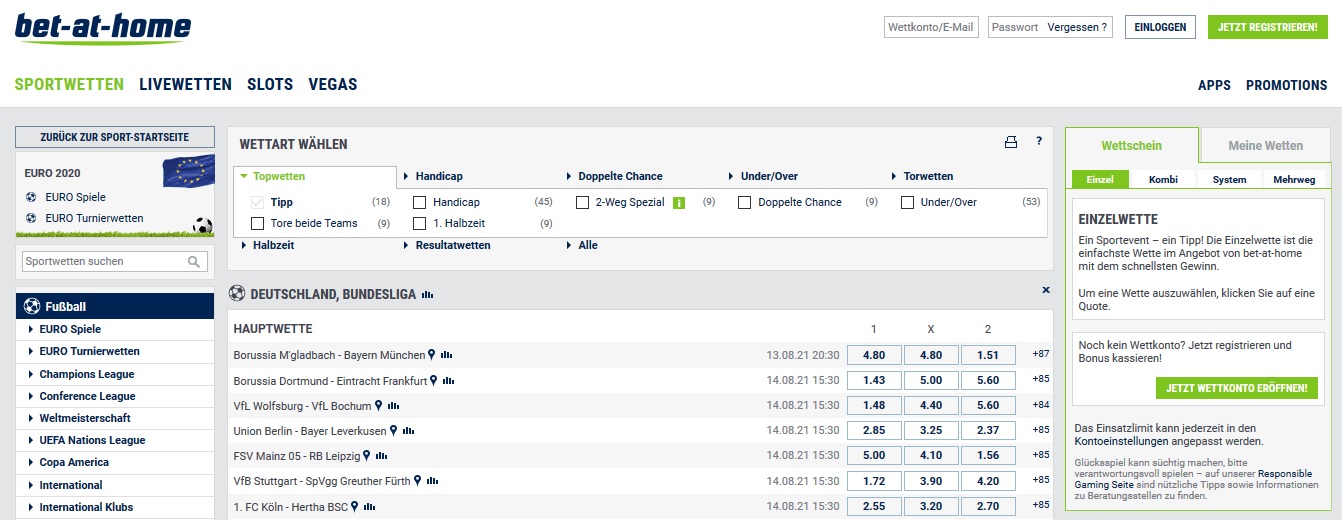Enable the Handicap checkbox
The height and width of the screenshot is (520, 1342).
(x=420, y=203)
